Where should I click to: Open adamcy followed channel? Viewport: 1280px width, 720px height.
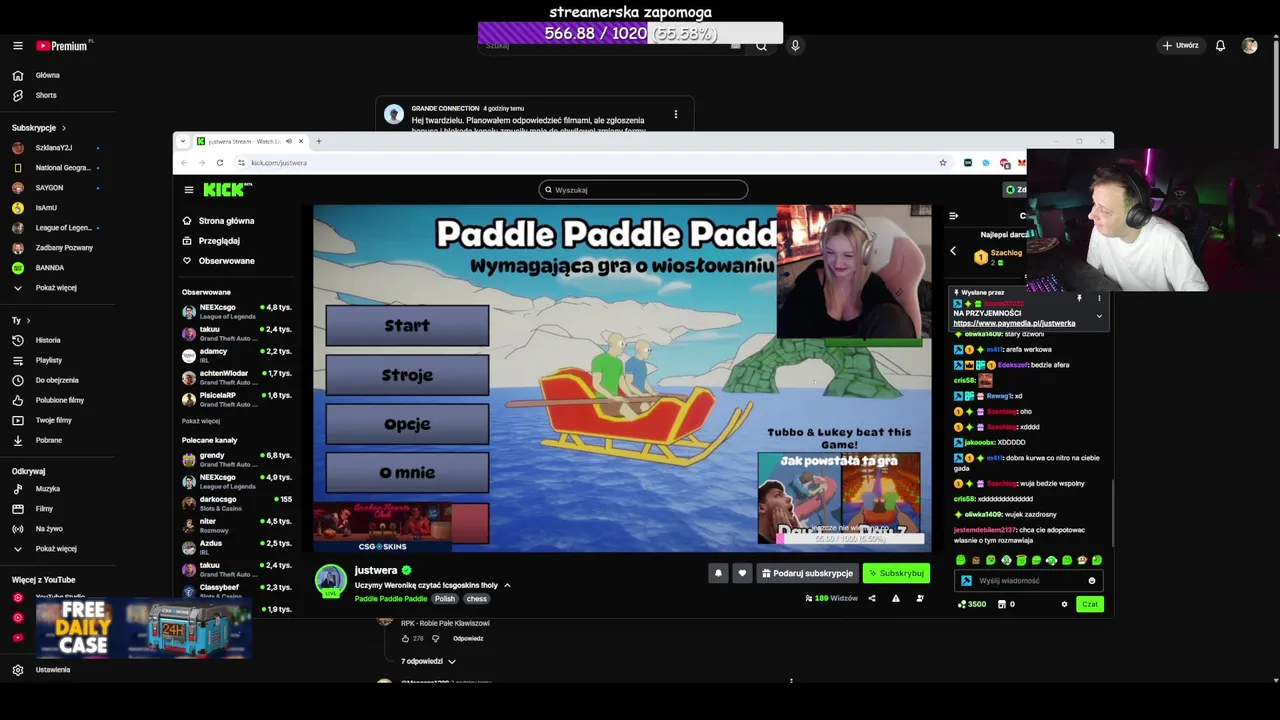tap(237, 355)
